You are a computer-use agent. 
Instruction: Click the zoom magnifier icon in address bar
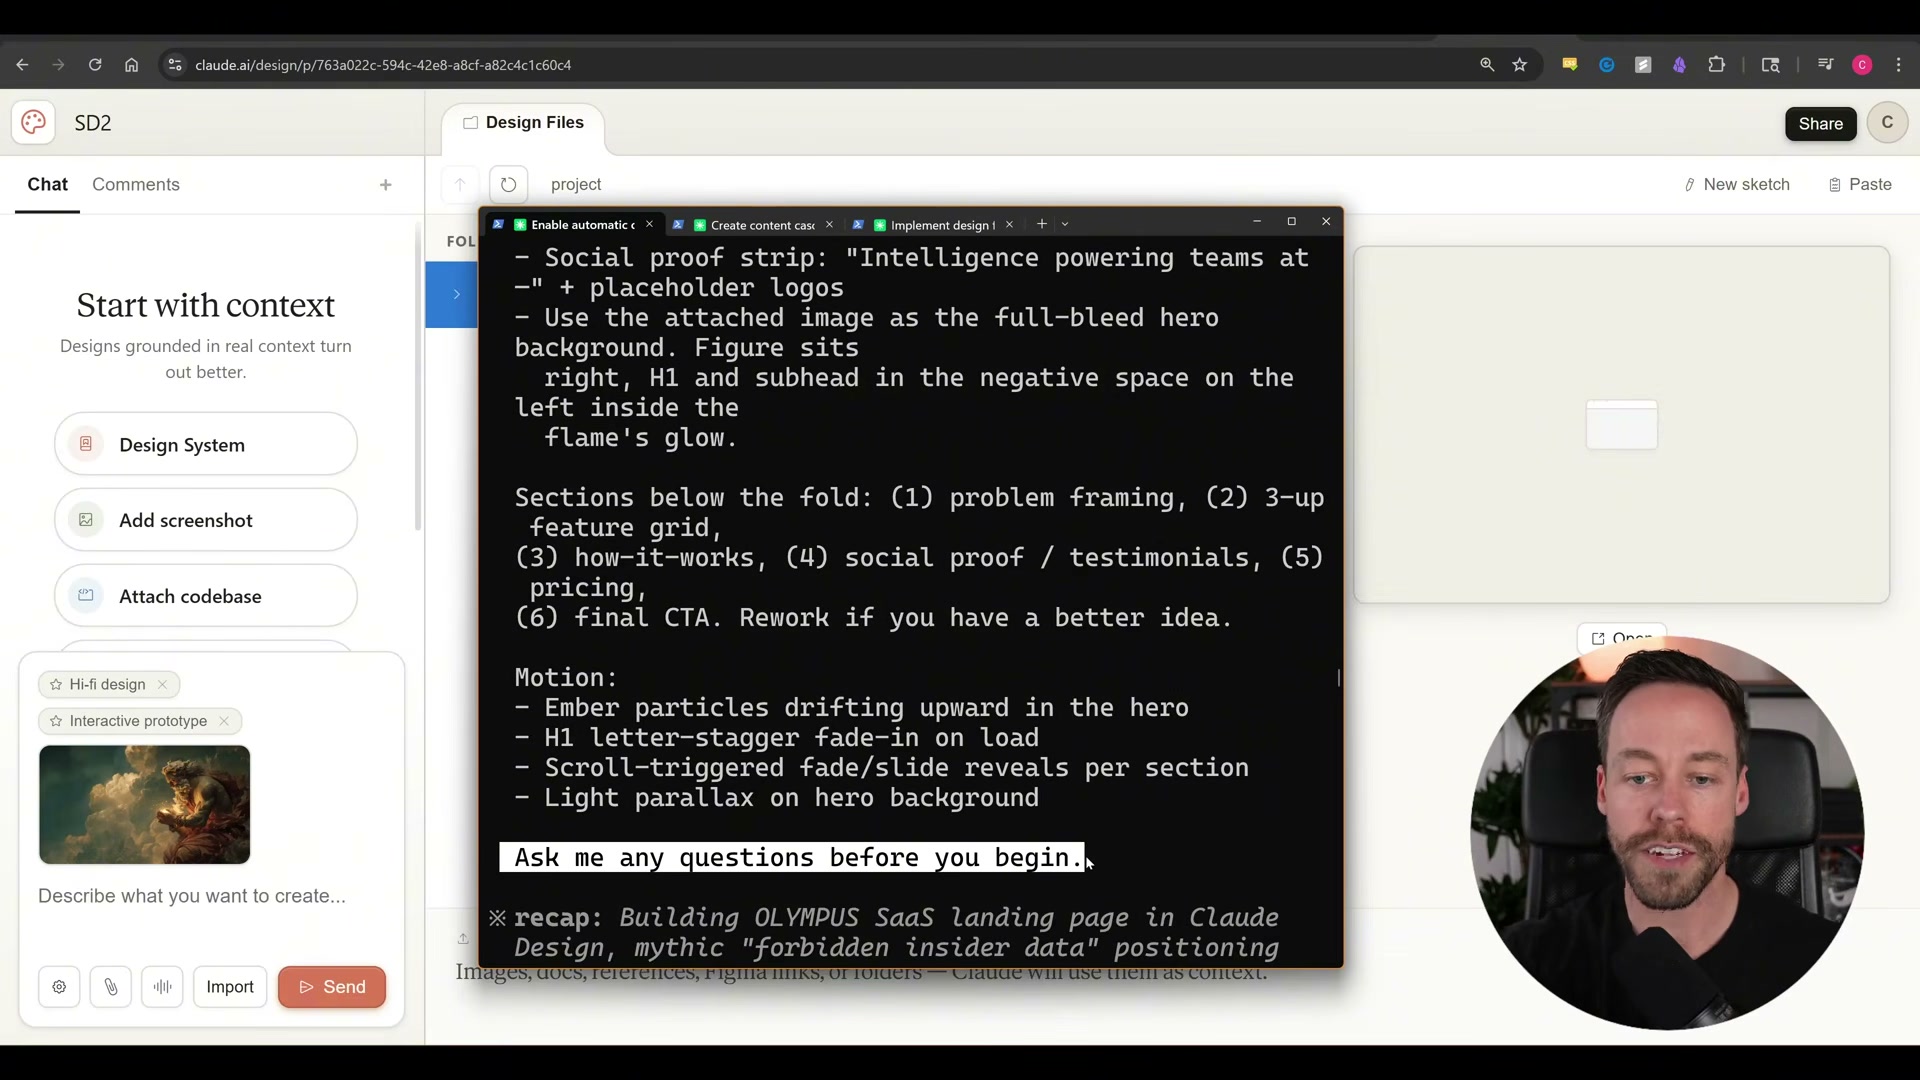(1487, 65)
